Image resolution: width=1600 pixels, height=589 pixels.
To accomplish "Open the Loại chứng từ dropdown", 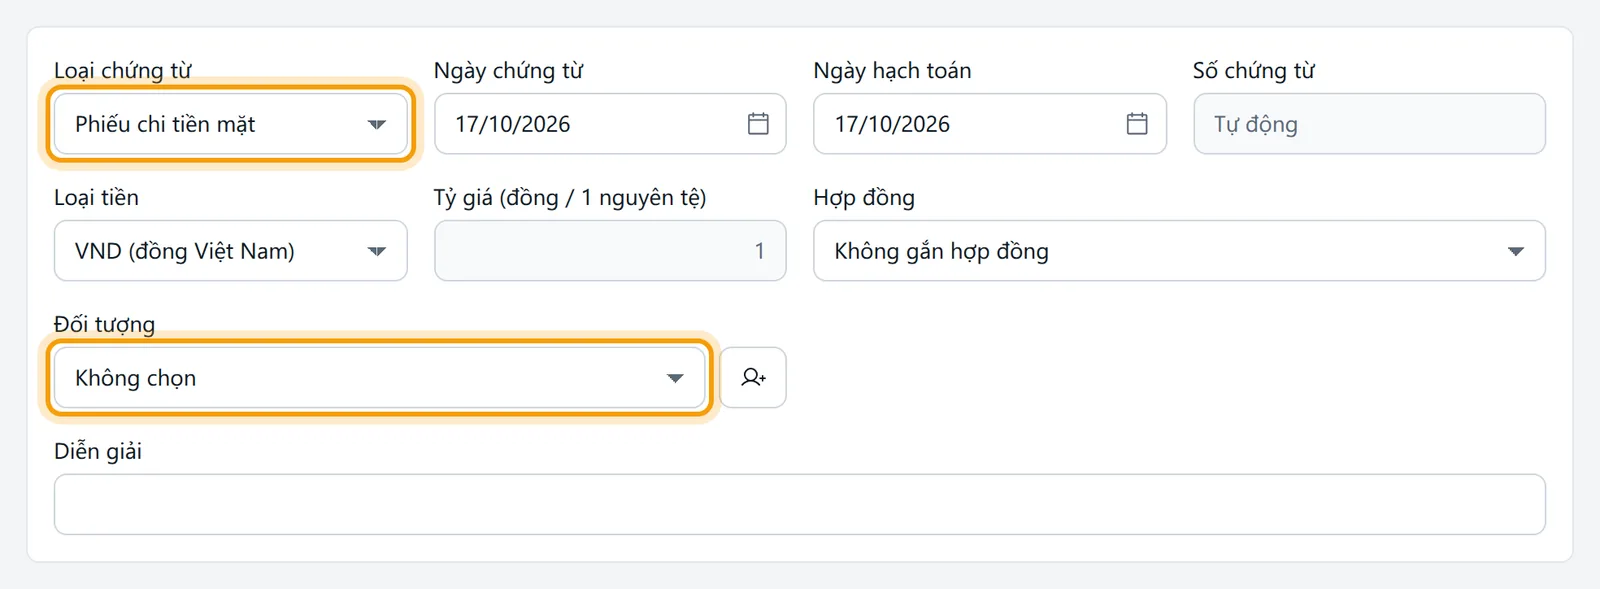I will click(x=230, y=124).
